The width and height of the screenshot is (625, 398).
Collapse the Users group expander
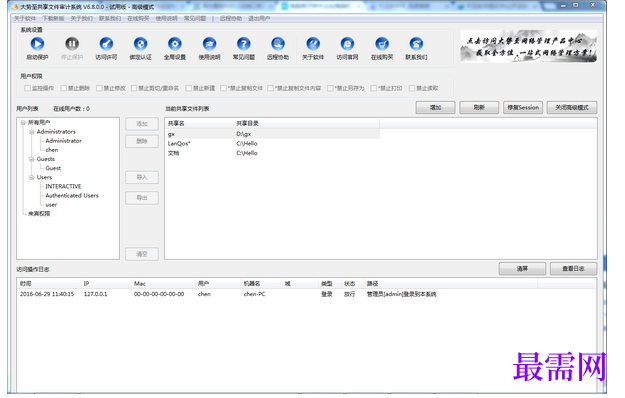point(31,177)
